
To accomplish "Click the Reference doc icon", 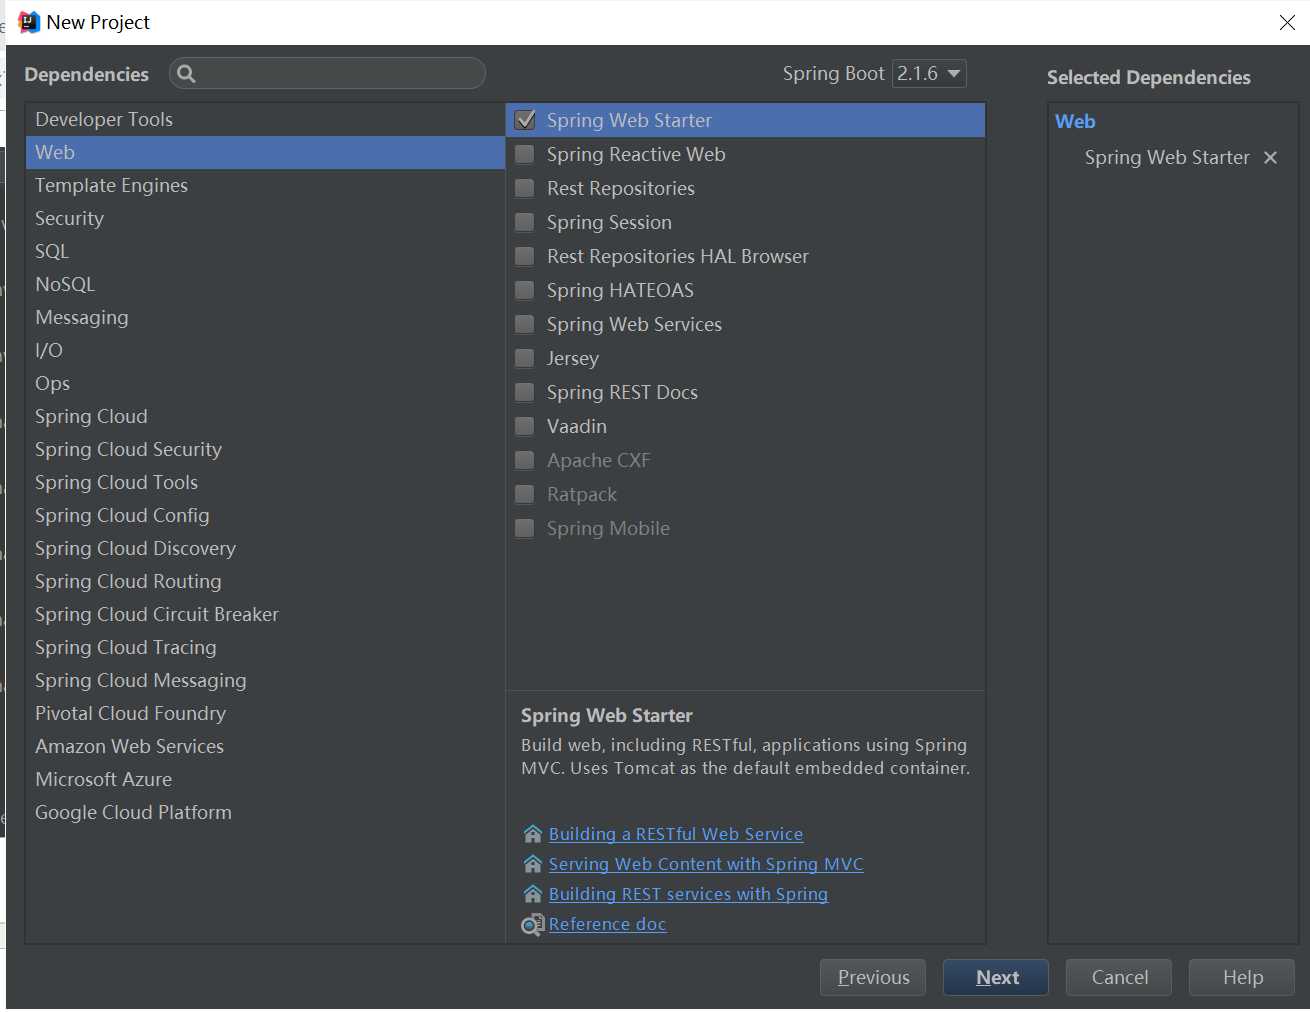I will click(x=532, y=925).
